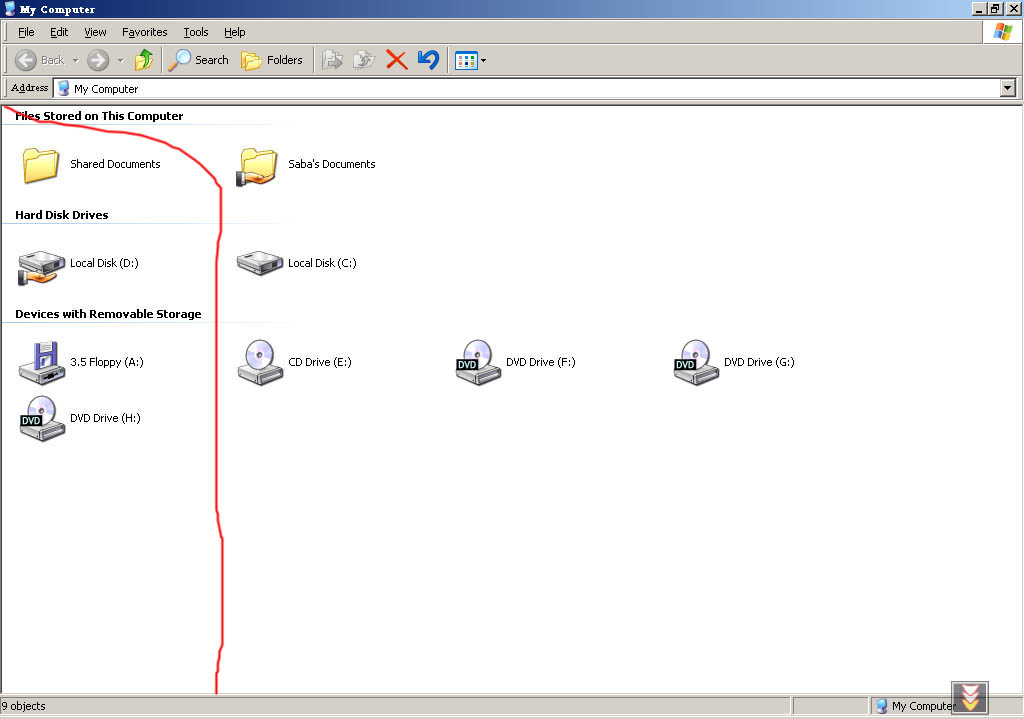The image size is (1024, 719).
Task: Restore down the My Computer window
Action: (995, 9)
